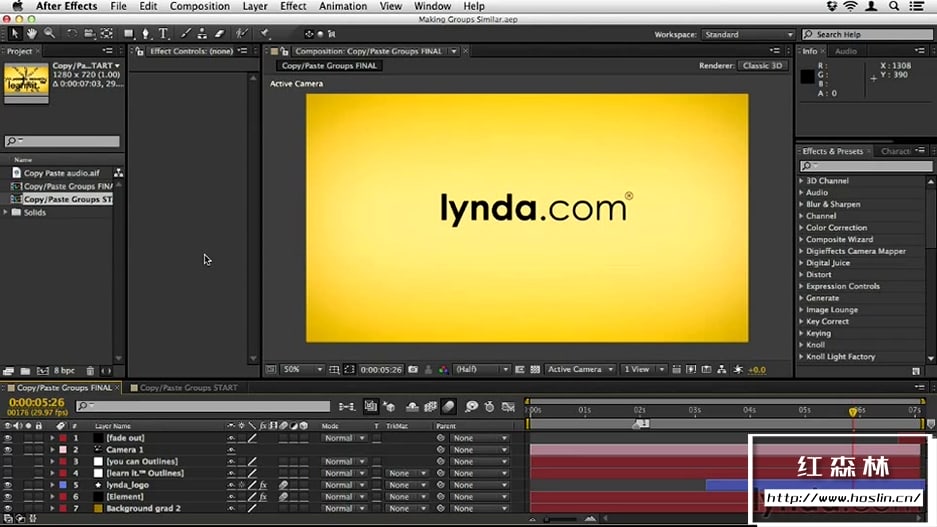This screenshot has height=527, width=937.
Task: Open the 50% magnification dropdown
Action: tap(302, 370)
